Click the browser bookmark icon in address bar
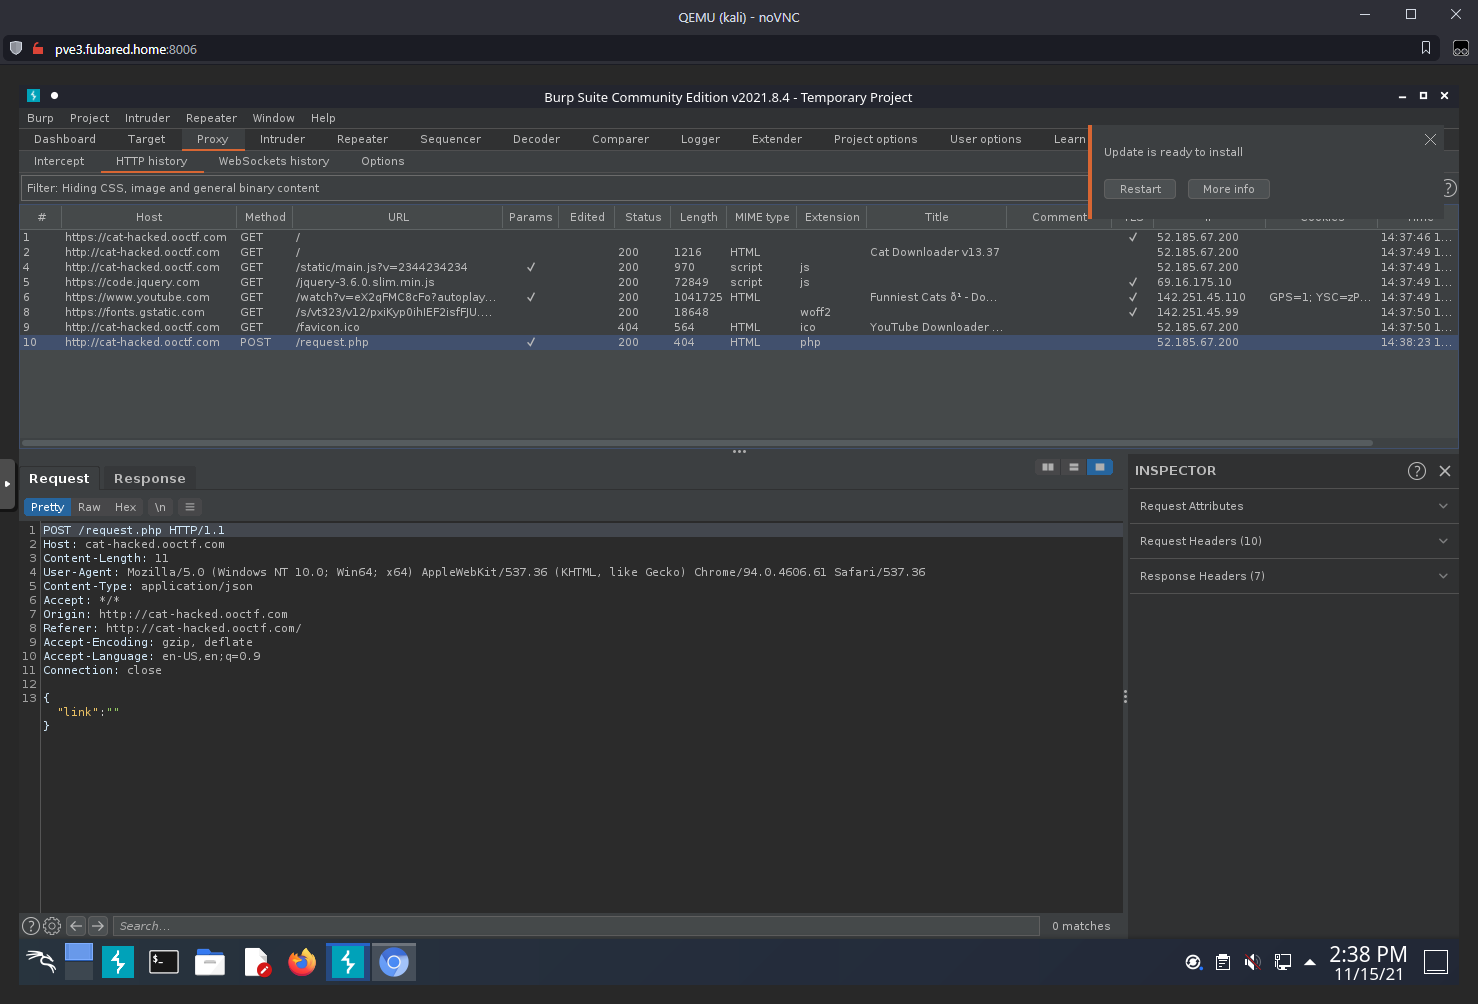This screenshot has height=1004, width=1478. (1426, 48)
